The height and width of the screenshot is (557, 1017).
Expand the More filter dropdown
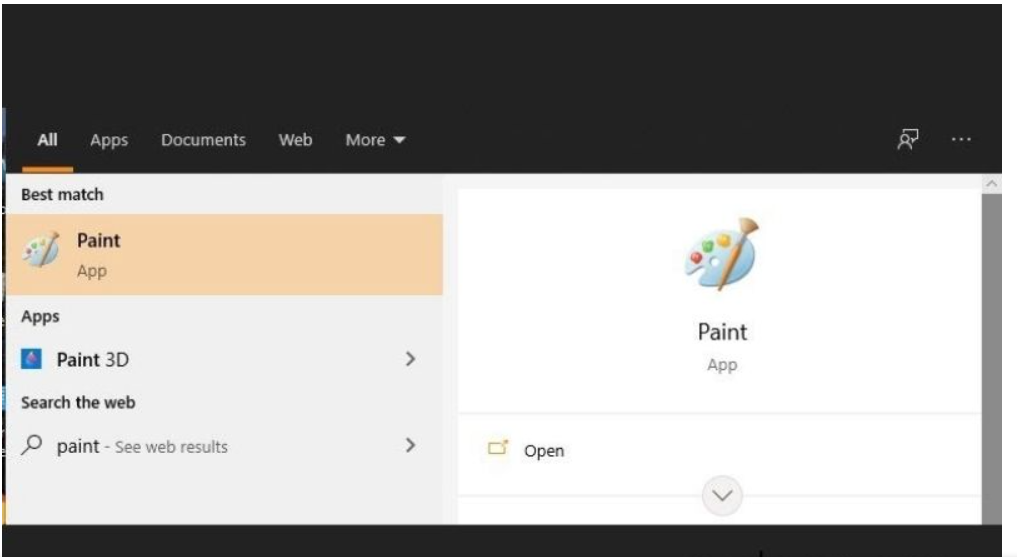[x=376, y=140]
